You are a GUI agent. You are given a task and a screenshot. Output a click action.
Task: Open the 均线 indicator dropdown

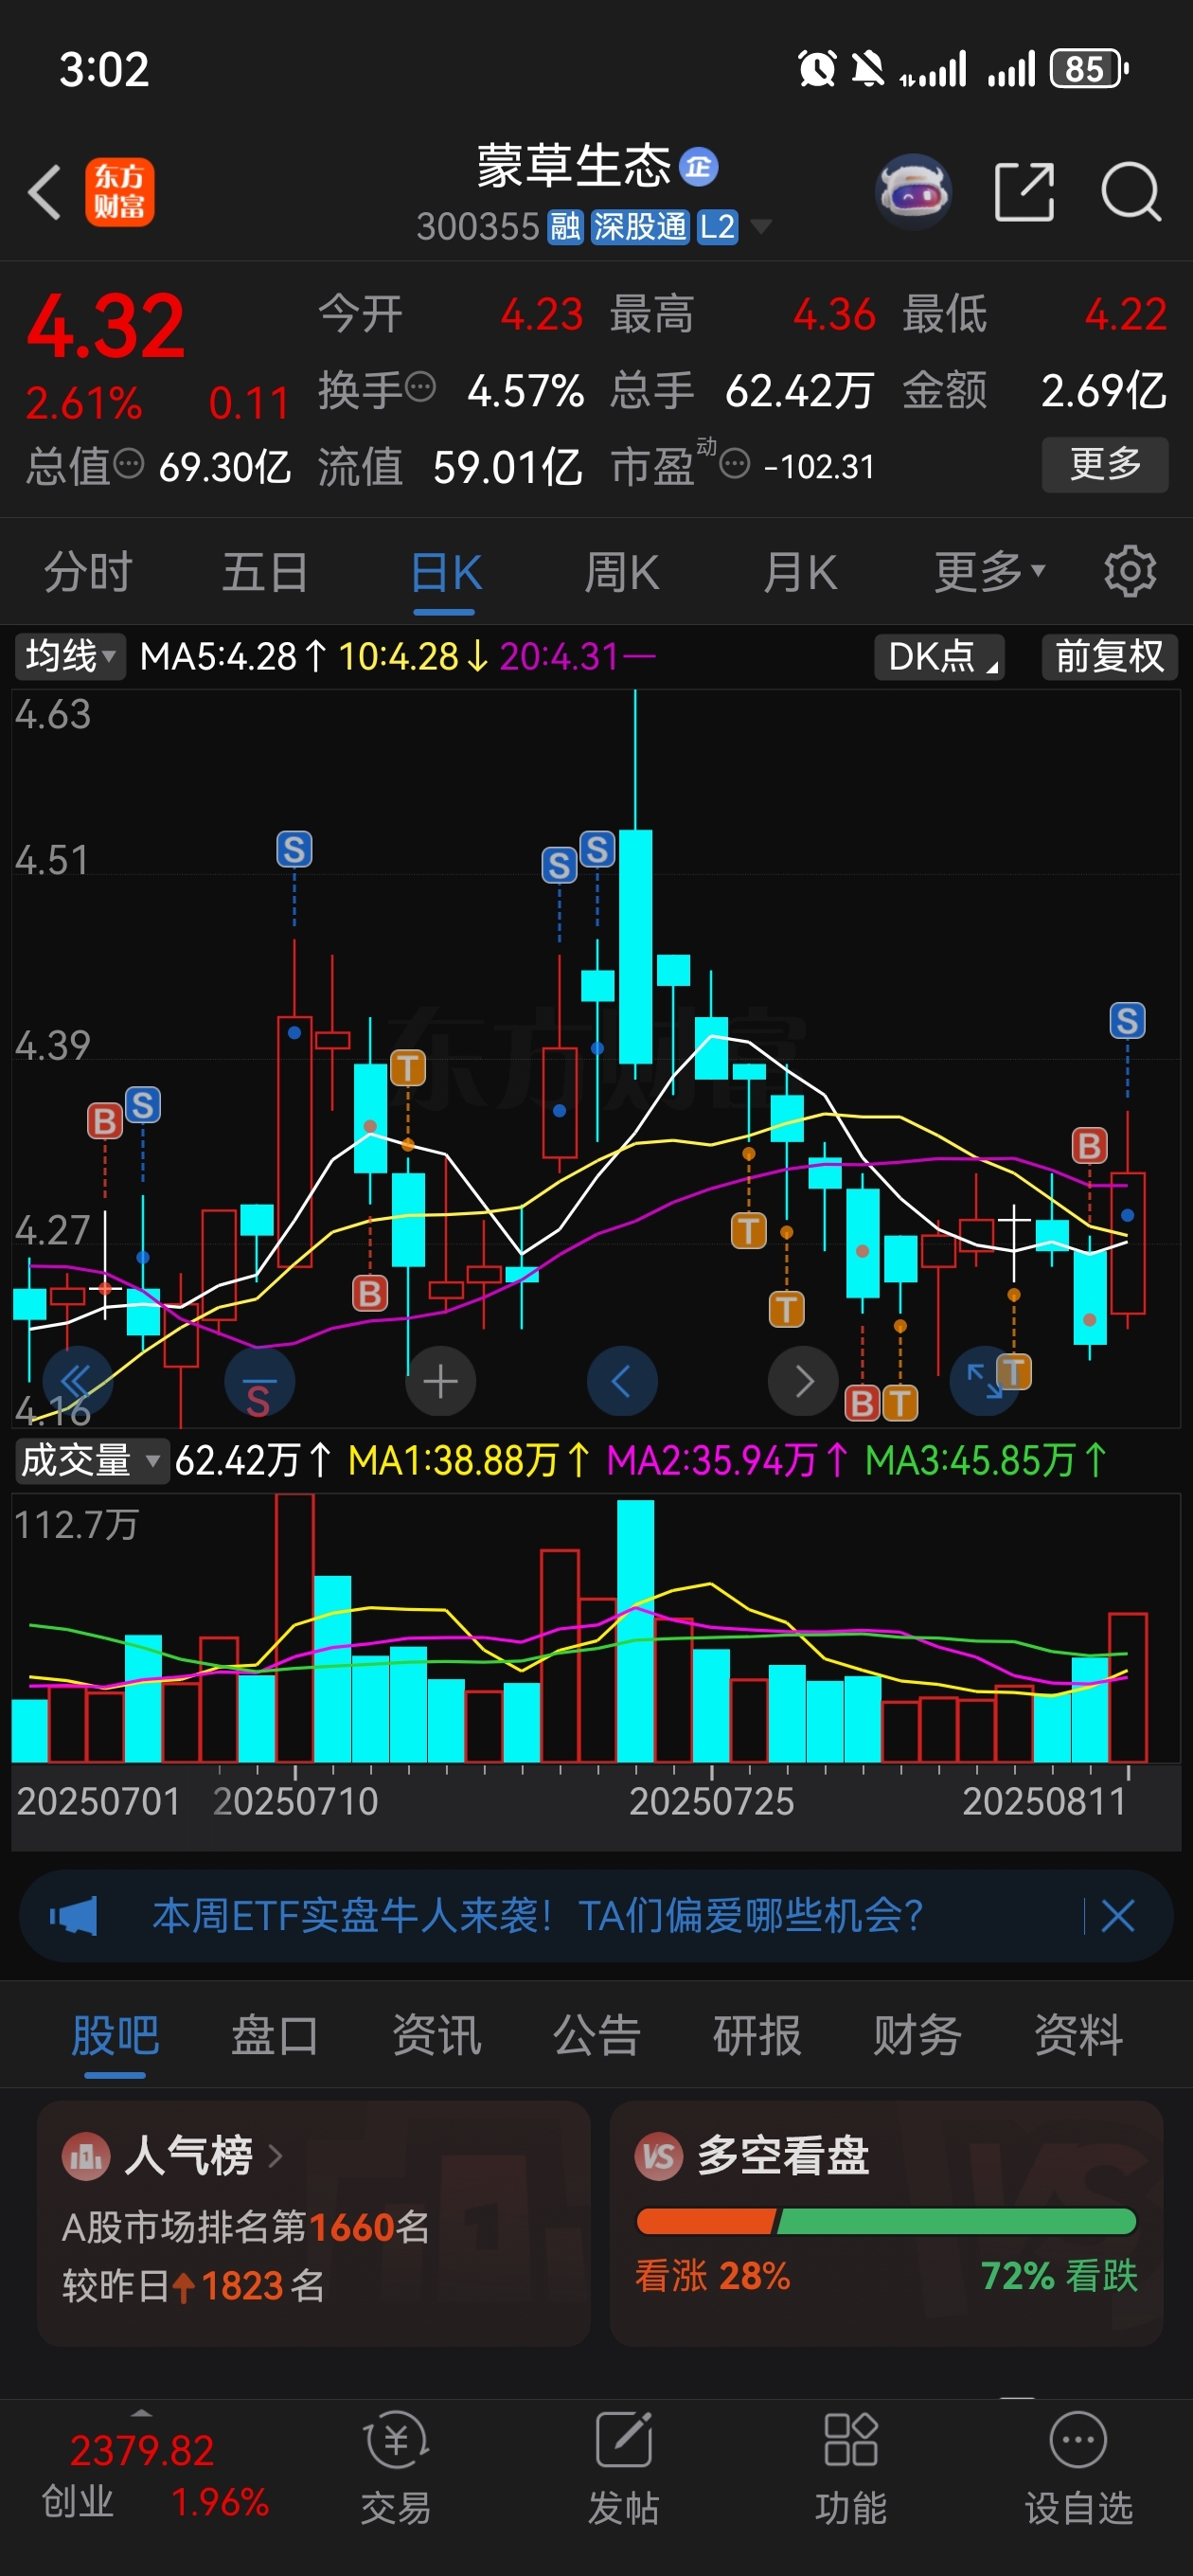tap(69, 656)
